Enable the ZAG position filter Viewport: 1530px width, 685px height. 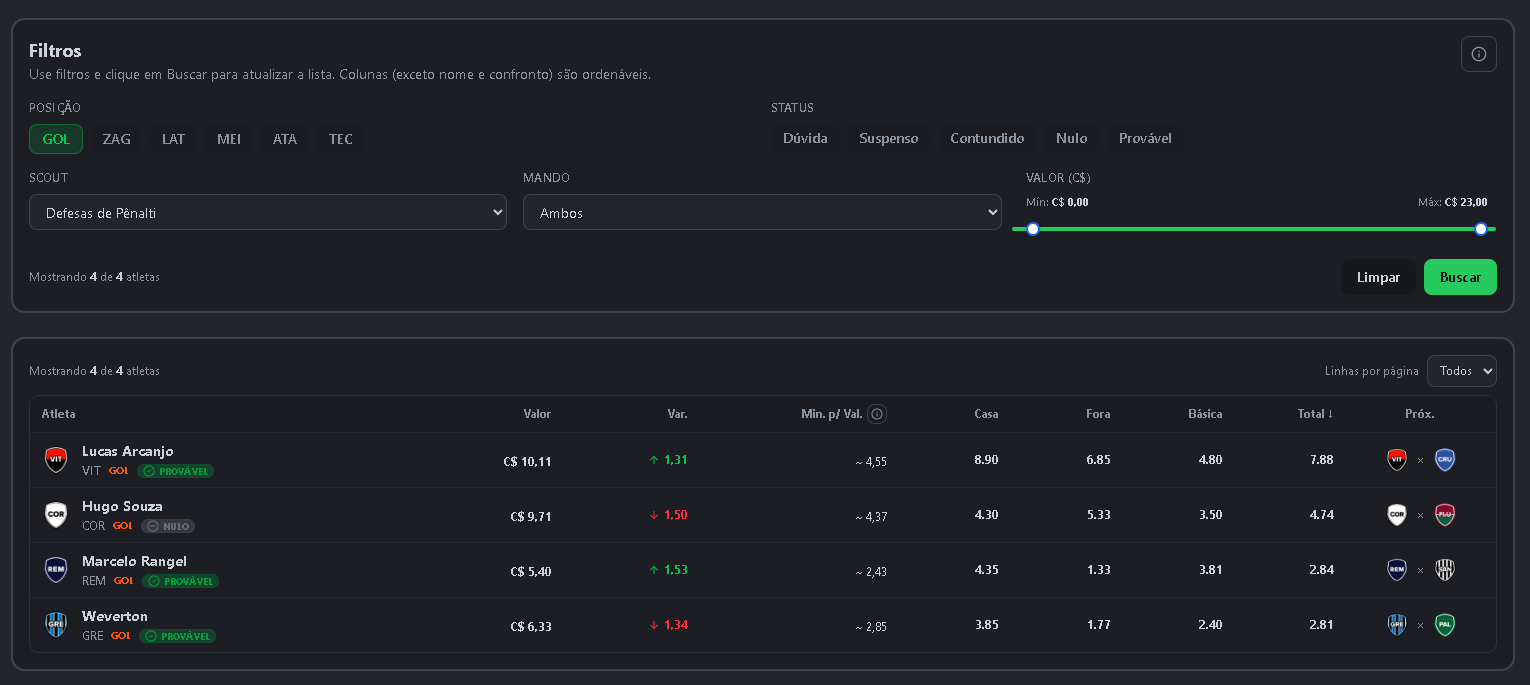point(116,139)
